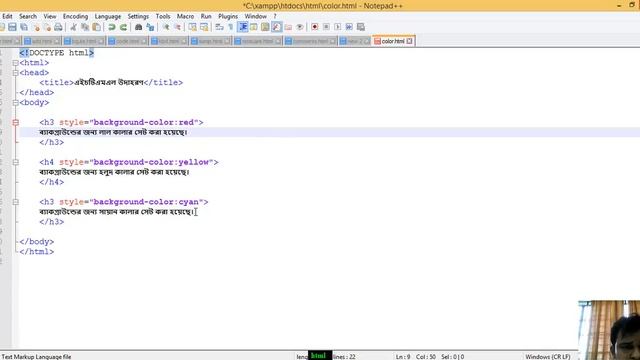
Task: Toggle the Monitoring eye icon
Action: [300, 27]
